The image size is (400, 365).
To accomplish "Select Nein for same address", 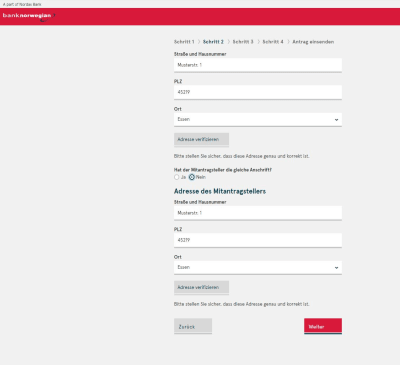I will click(x=192, y=177).
